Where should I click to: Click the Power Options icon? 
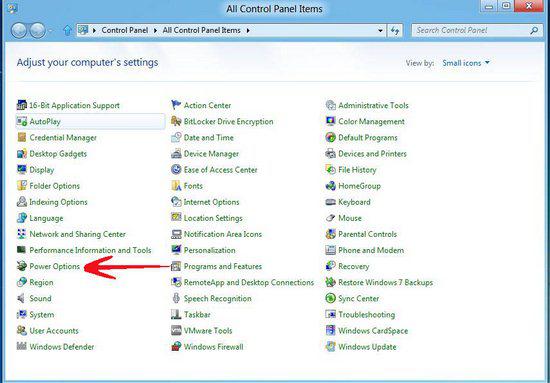22,267
